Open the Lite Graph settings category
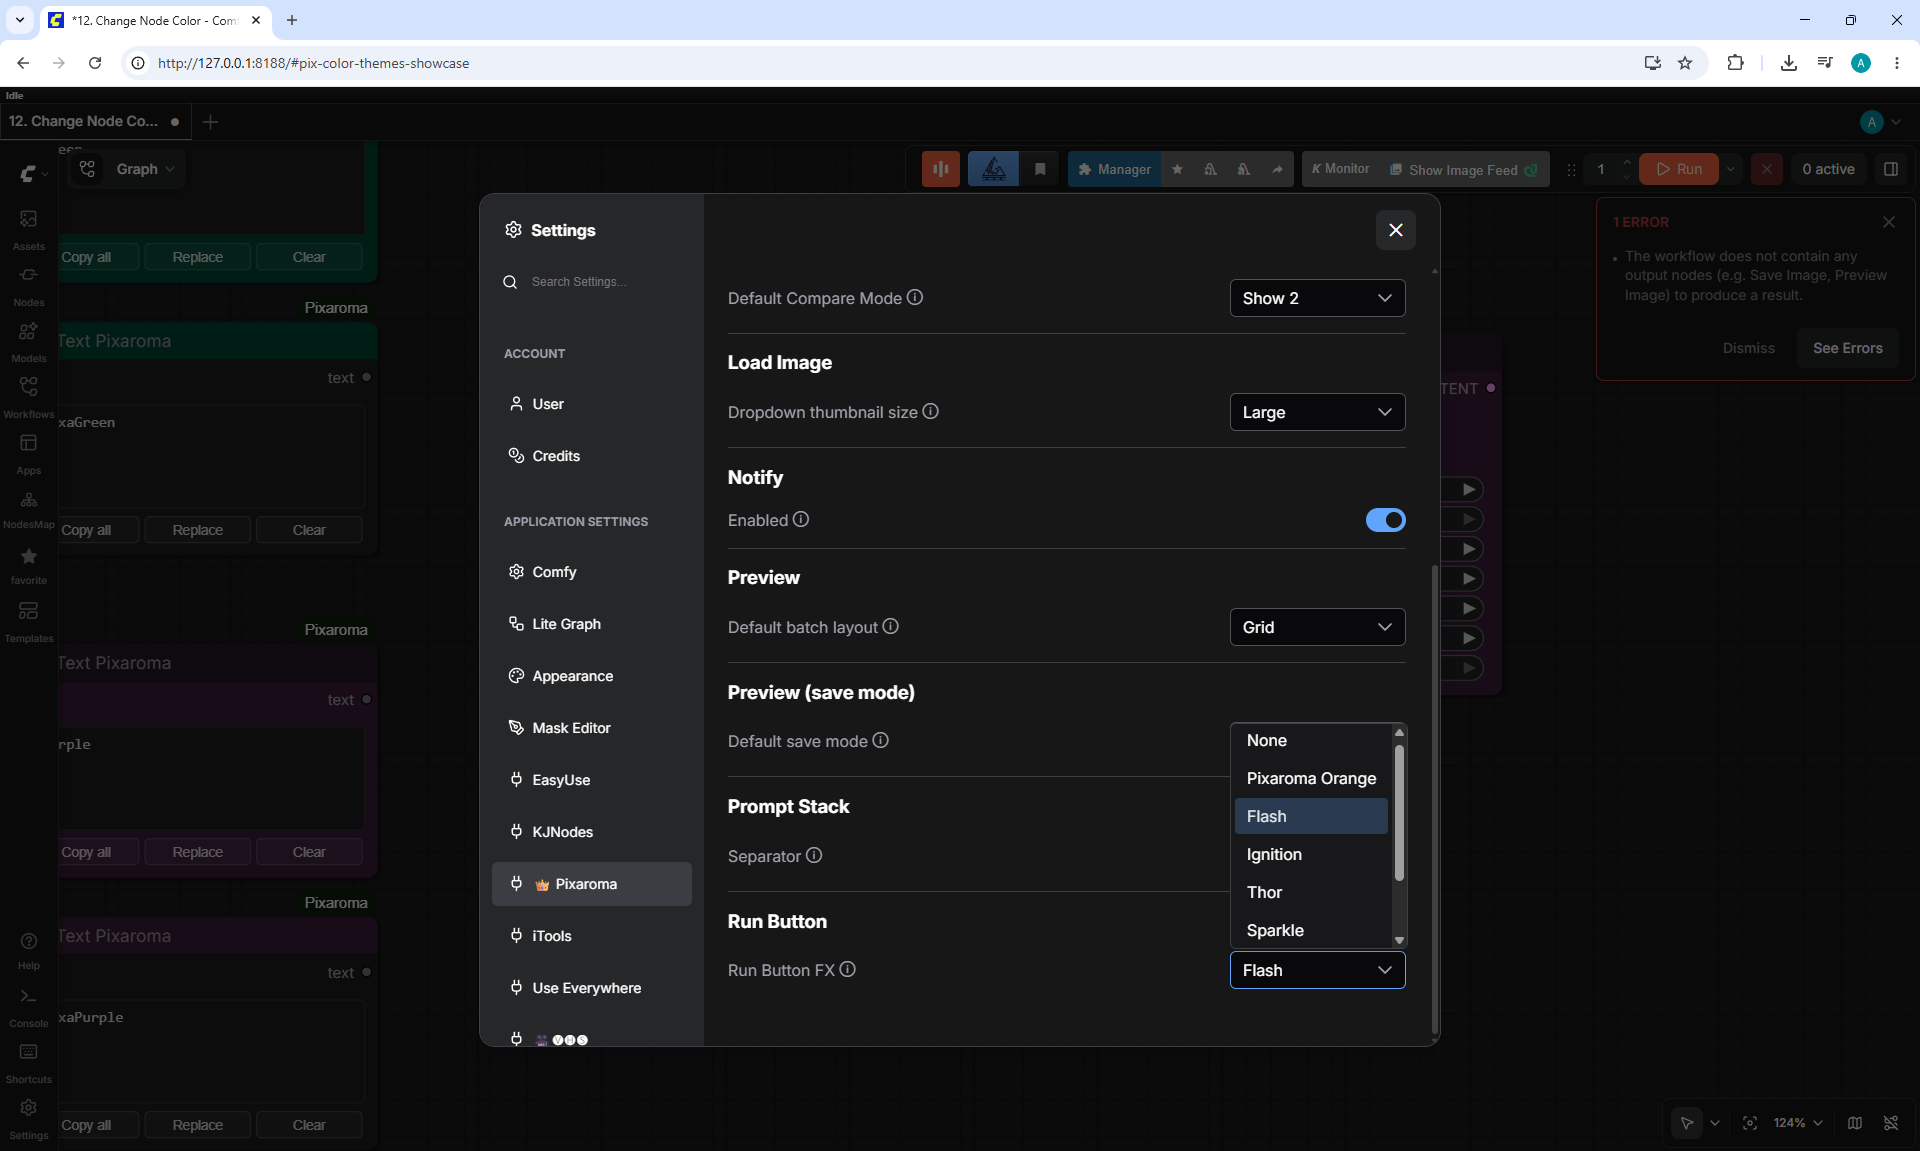This screenshot has width=1920, height=1151. (x=591, y=624)
